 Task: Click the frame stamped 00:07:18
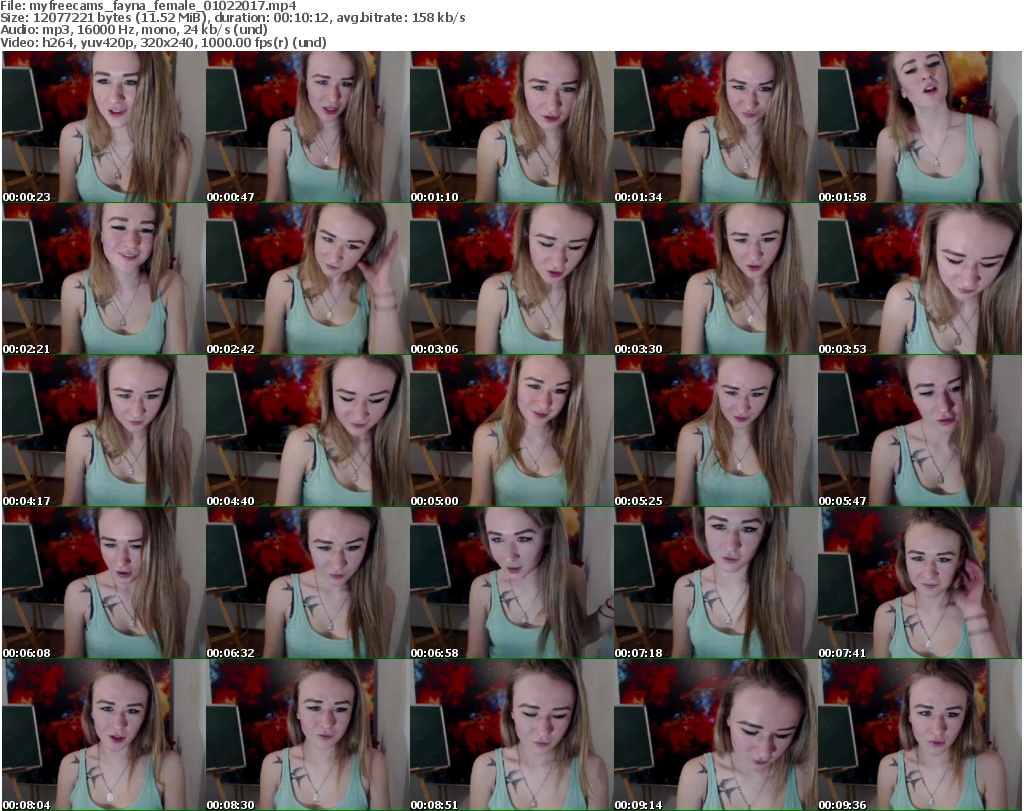click(x=716, y=583)
